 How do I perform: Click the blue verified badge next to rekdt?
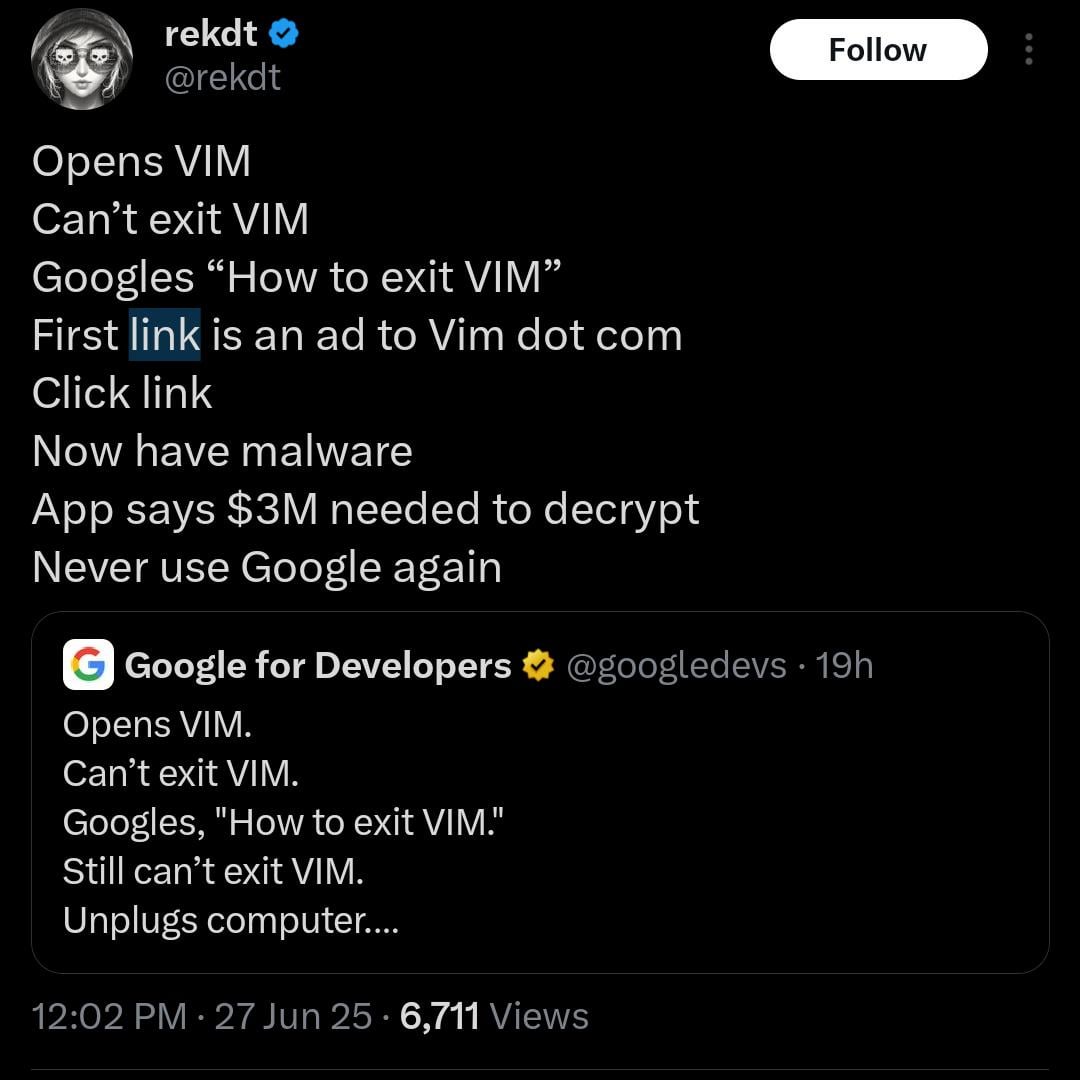283,34
